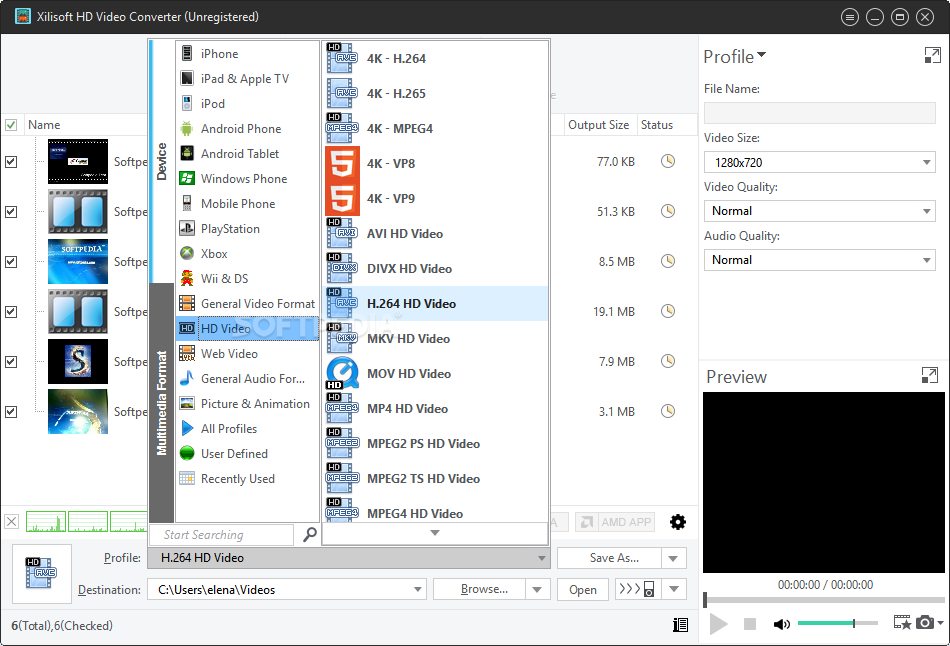Expand the Browse arrow menu
950x646 pixels.
537,590
